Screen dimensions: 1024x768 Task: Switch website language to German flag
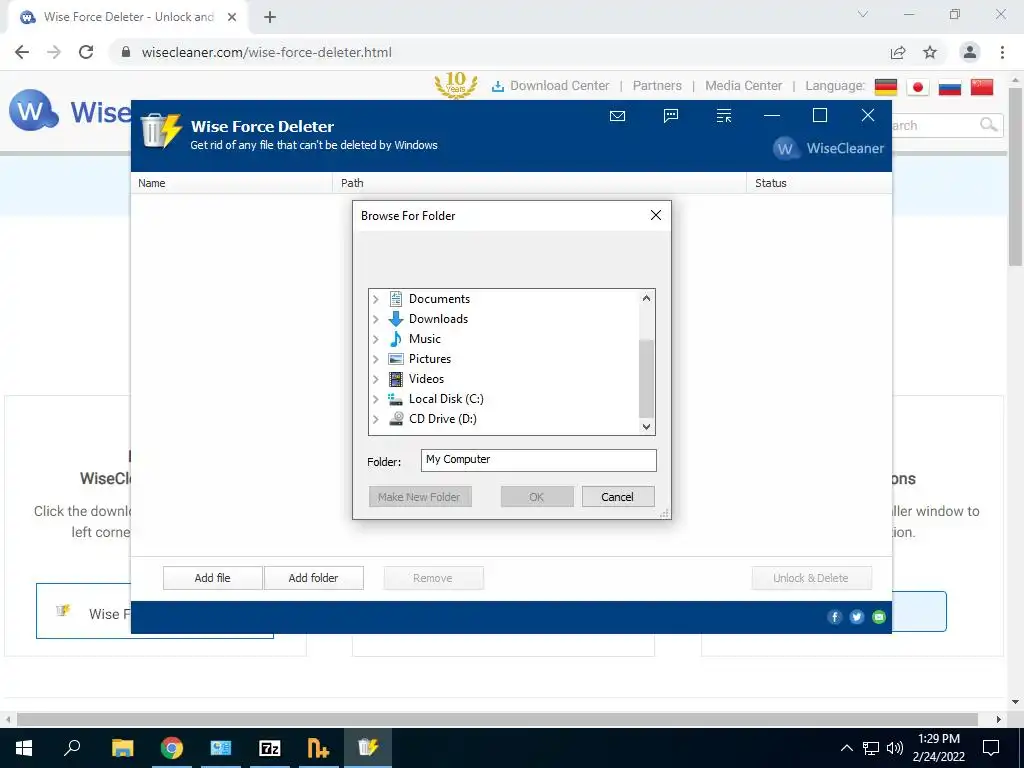[x=886, y=87]
